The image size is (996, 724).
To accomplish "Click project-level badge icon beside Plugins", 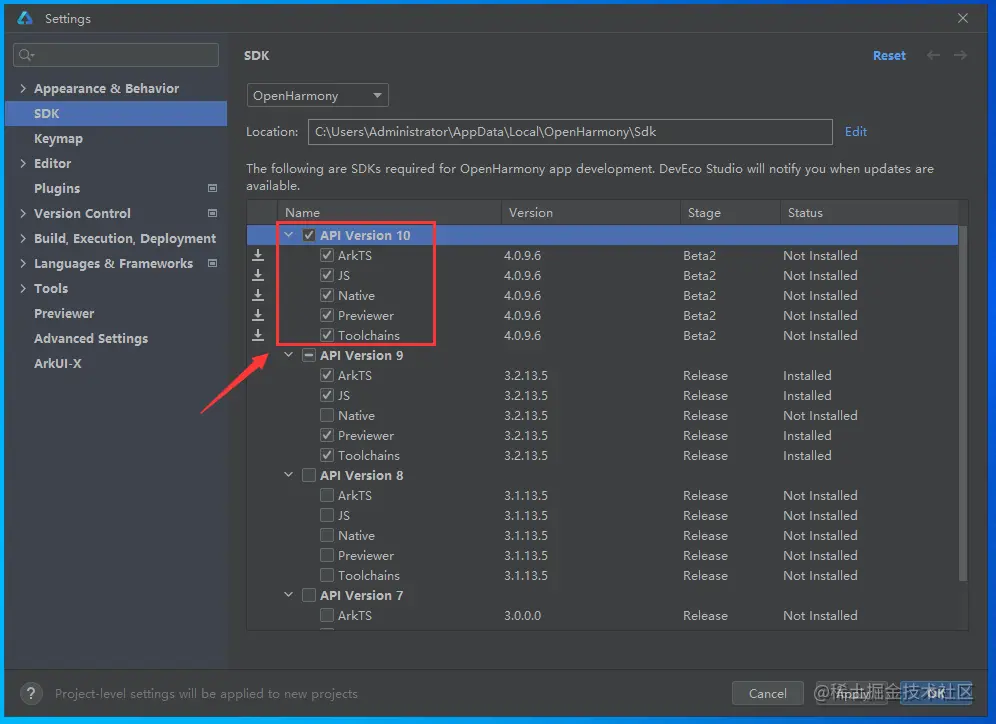I will tap(213, 188).
